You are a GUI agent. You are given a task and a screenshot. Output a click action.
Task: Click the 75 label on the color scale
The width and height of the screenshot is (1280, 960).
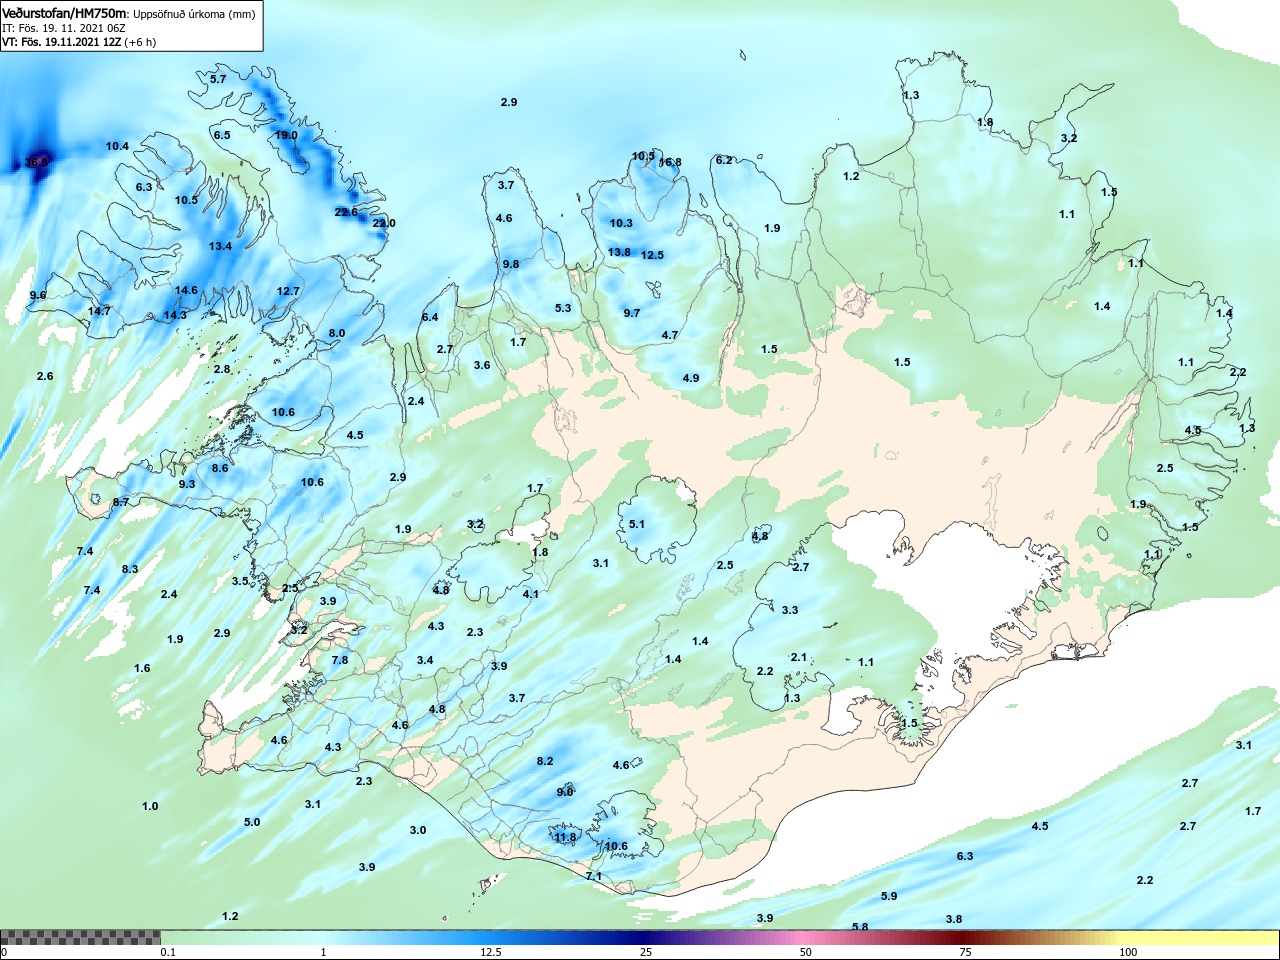tap(965, 952)
